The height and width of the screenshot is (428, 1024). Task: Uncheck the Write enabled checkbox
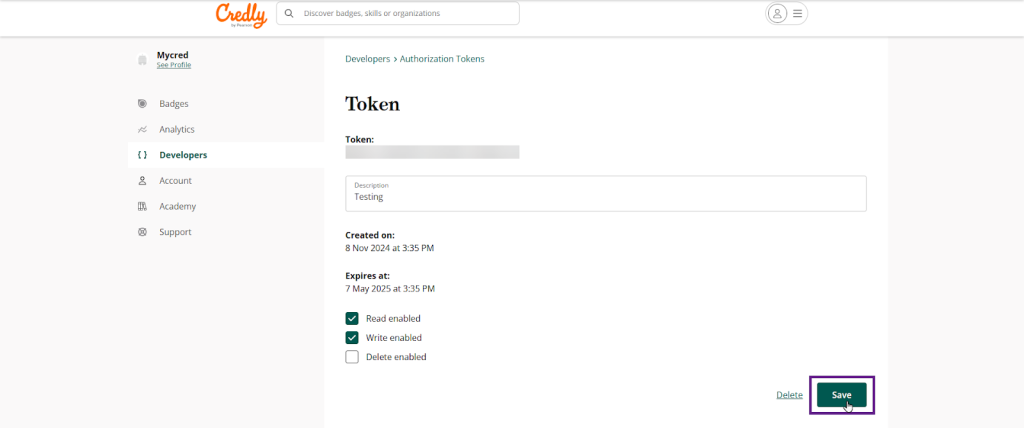(x=352, y=338)
